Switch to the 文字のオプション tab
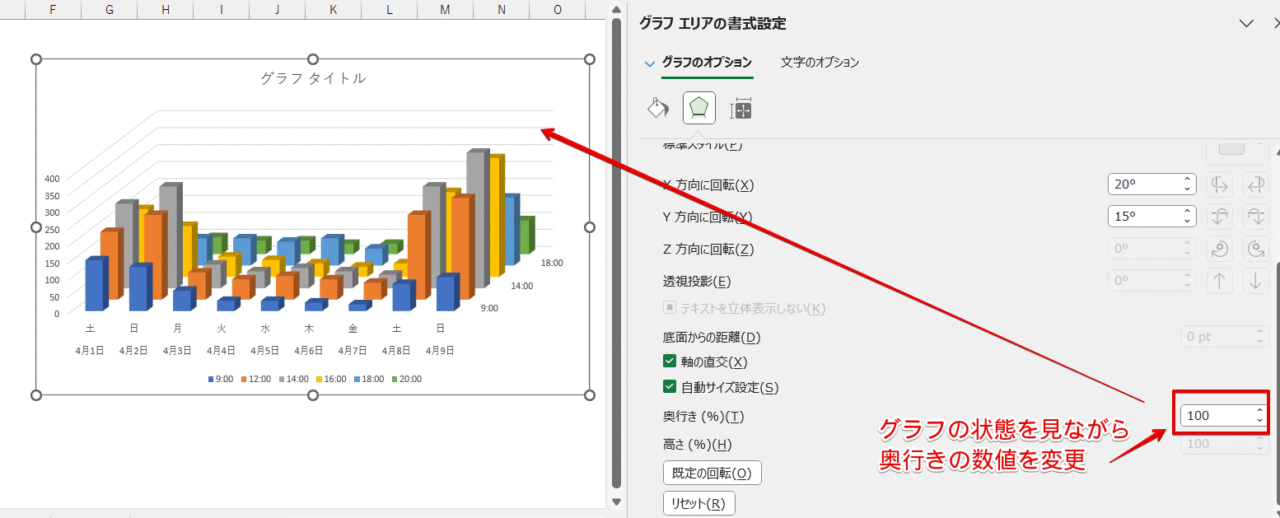1280x518 pixels. pos(819,62)
